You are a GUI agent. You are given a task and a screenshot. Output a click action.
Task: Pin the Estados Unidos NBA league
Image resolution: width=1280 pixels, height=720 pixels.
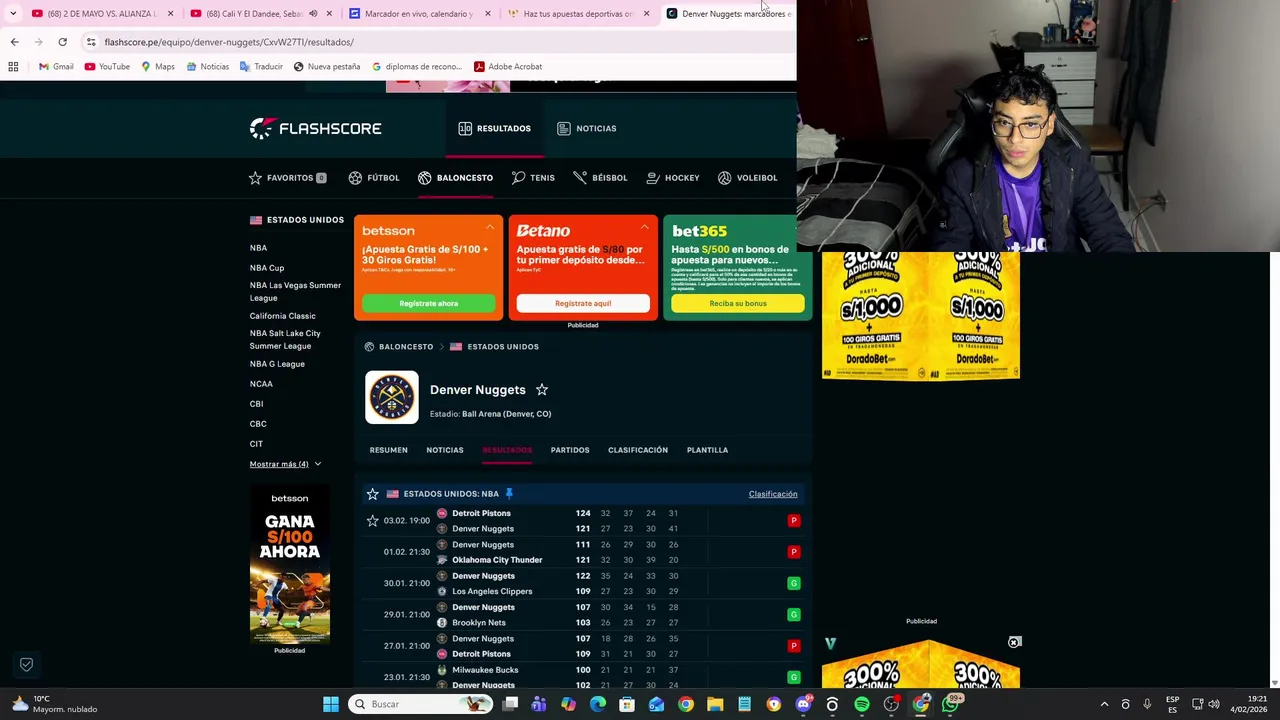509,493
